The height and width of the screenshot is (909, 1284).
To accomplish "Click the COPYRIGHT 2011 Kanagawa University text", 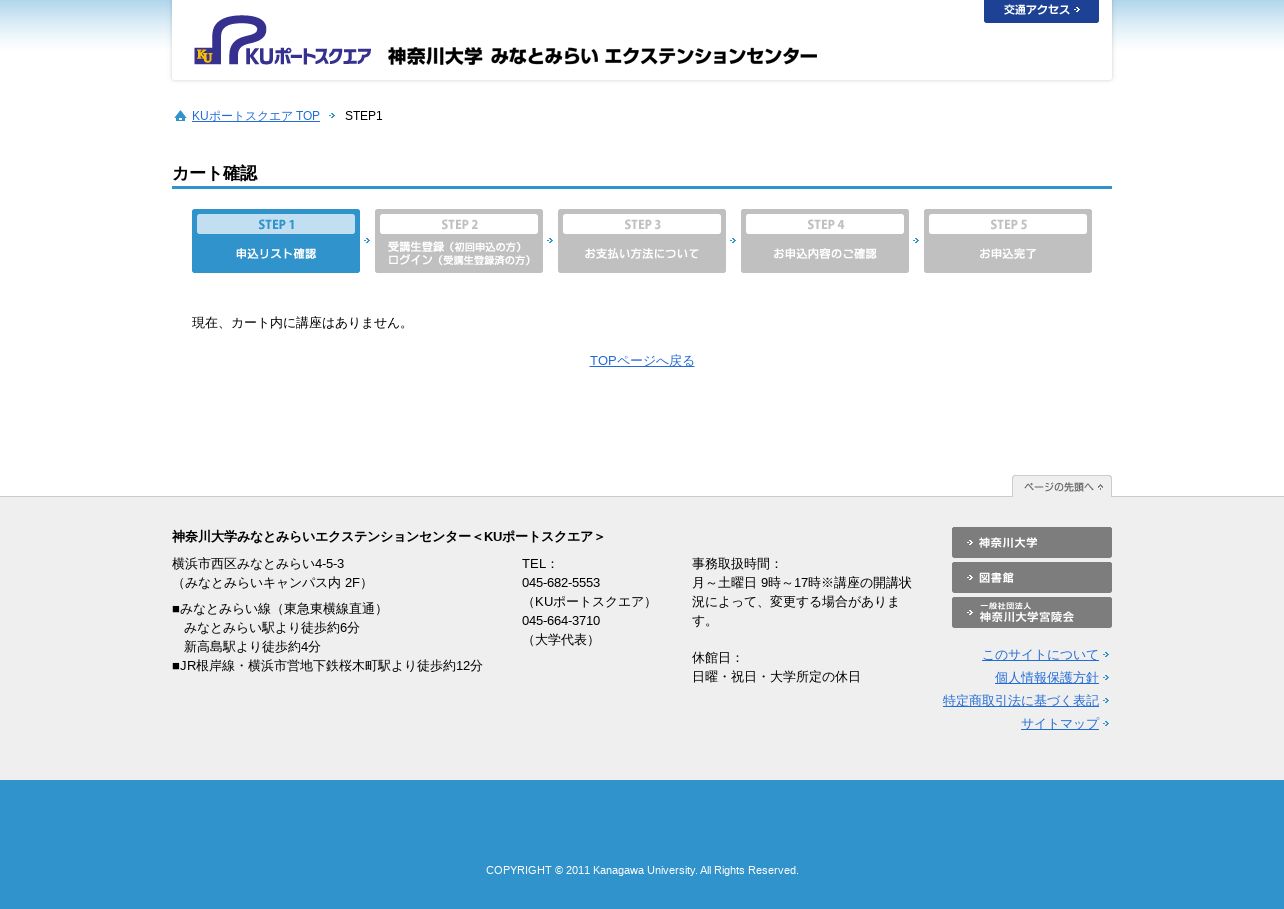I will click(642, 870).
